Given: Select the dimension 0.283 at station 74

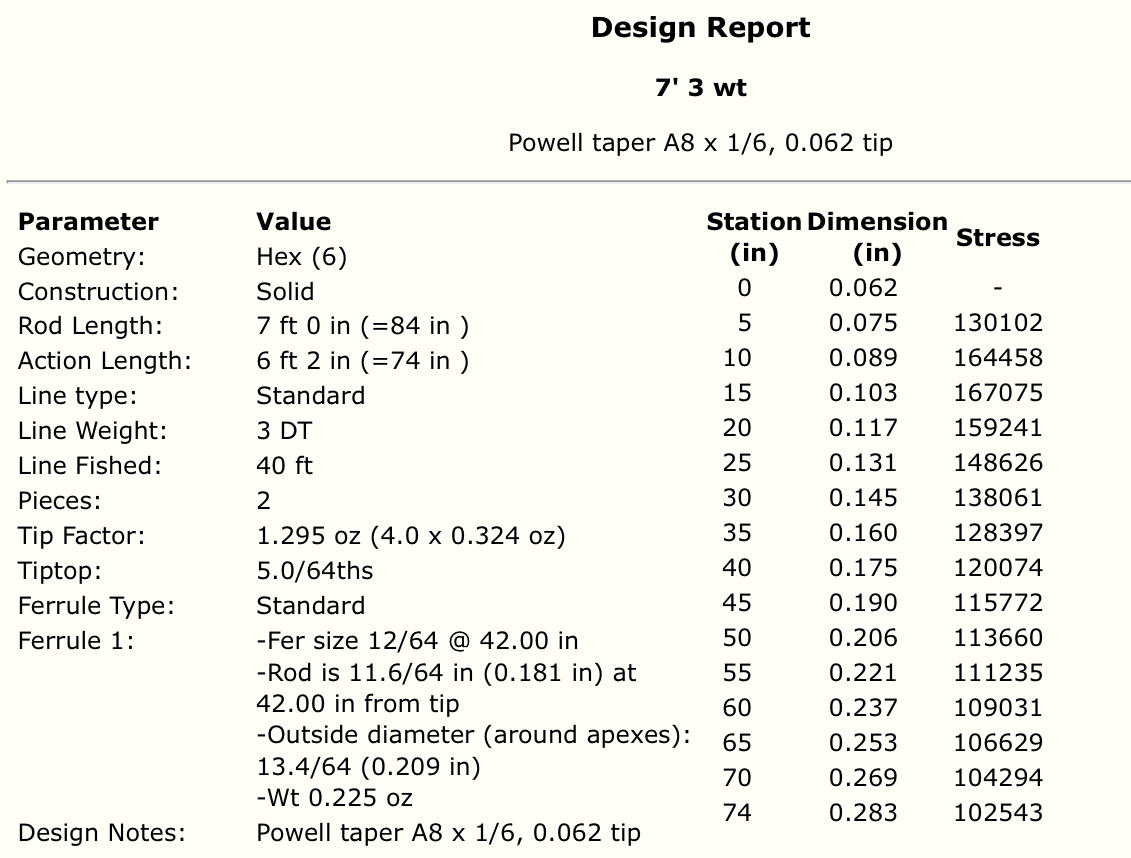Looking at the screenshot, I should 863,813.
